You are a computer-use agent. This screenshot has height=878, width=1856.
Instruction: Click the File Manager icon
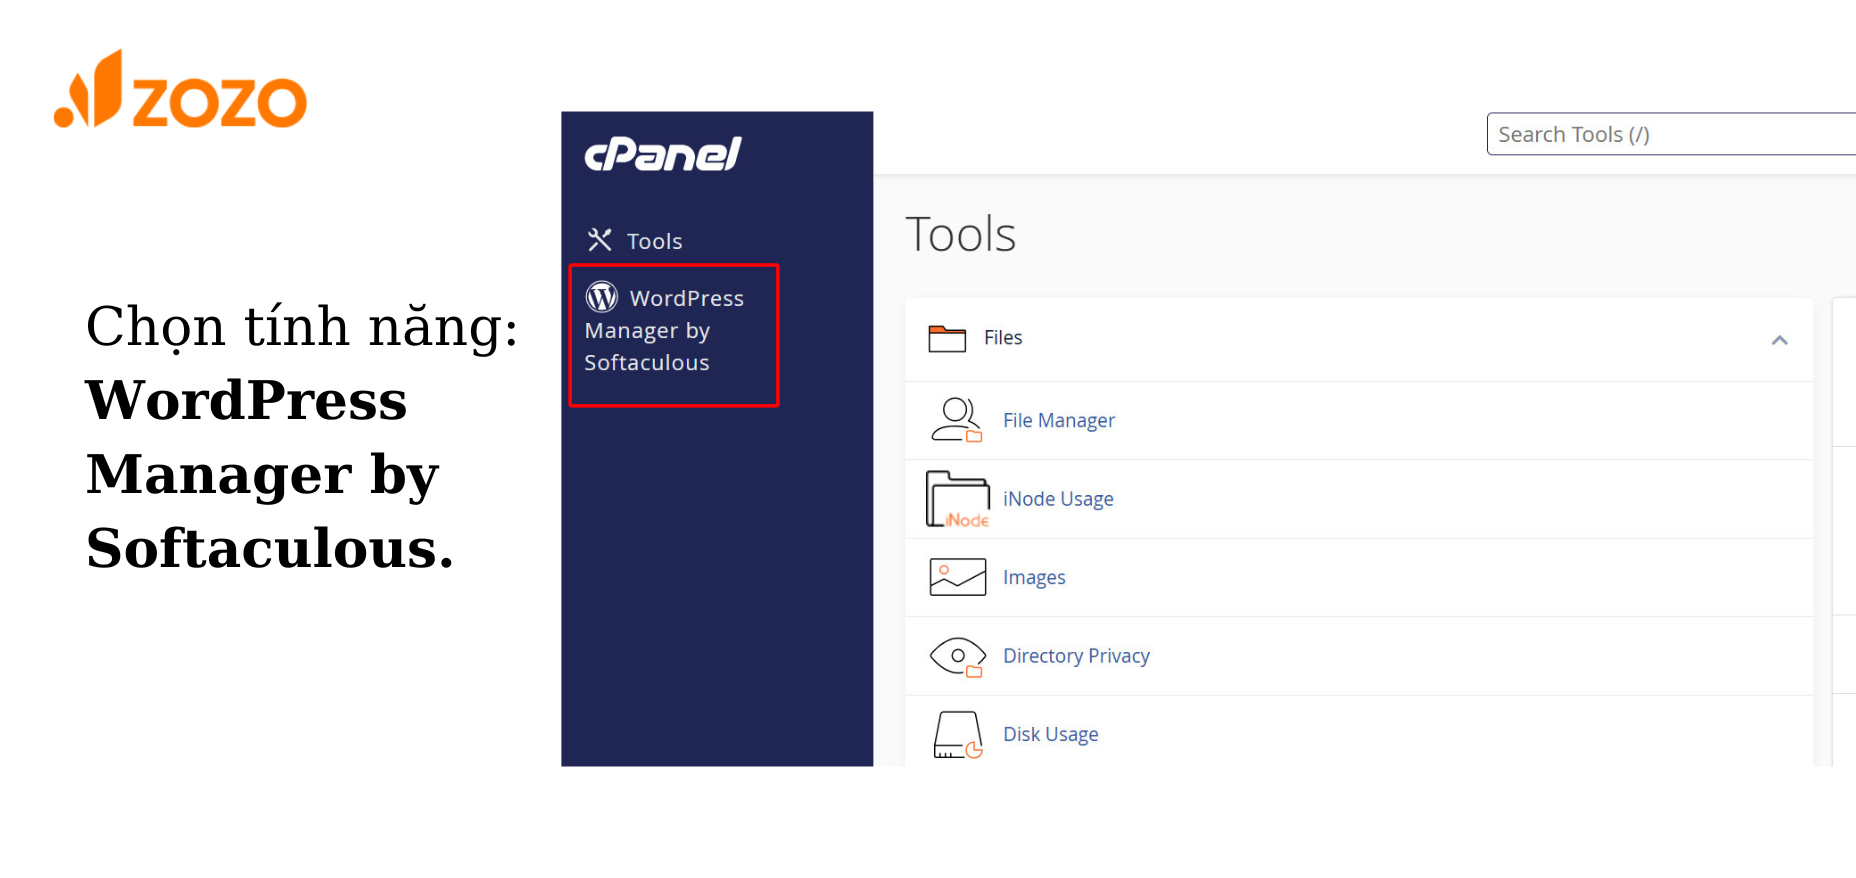click(x=957, y=420)
